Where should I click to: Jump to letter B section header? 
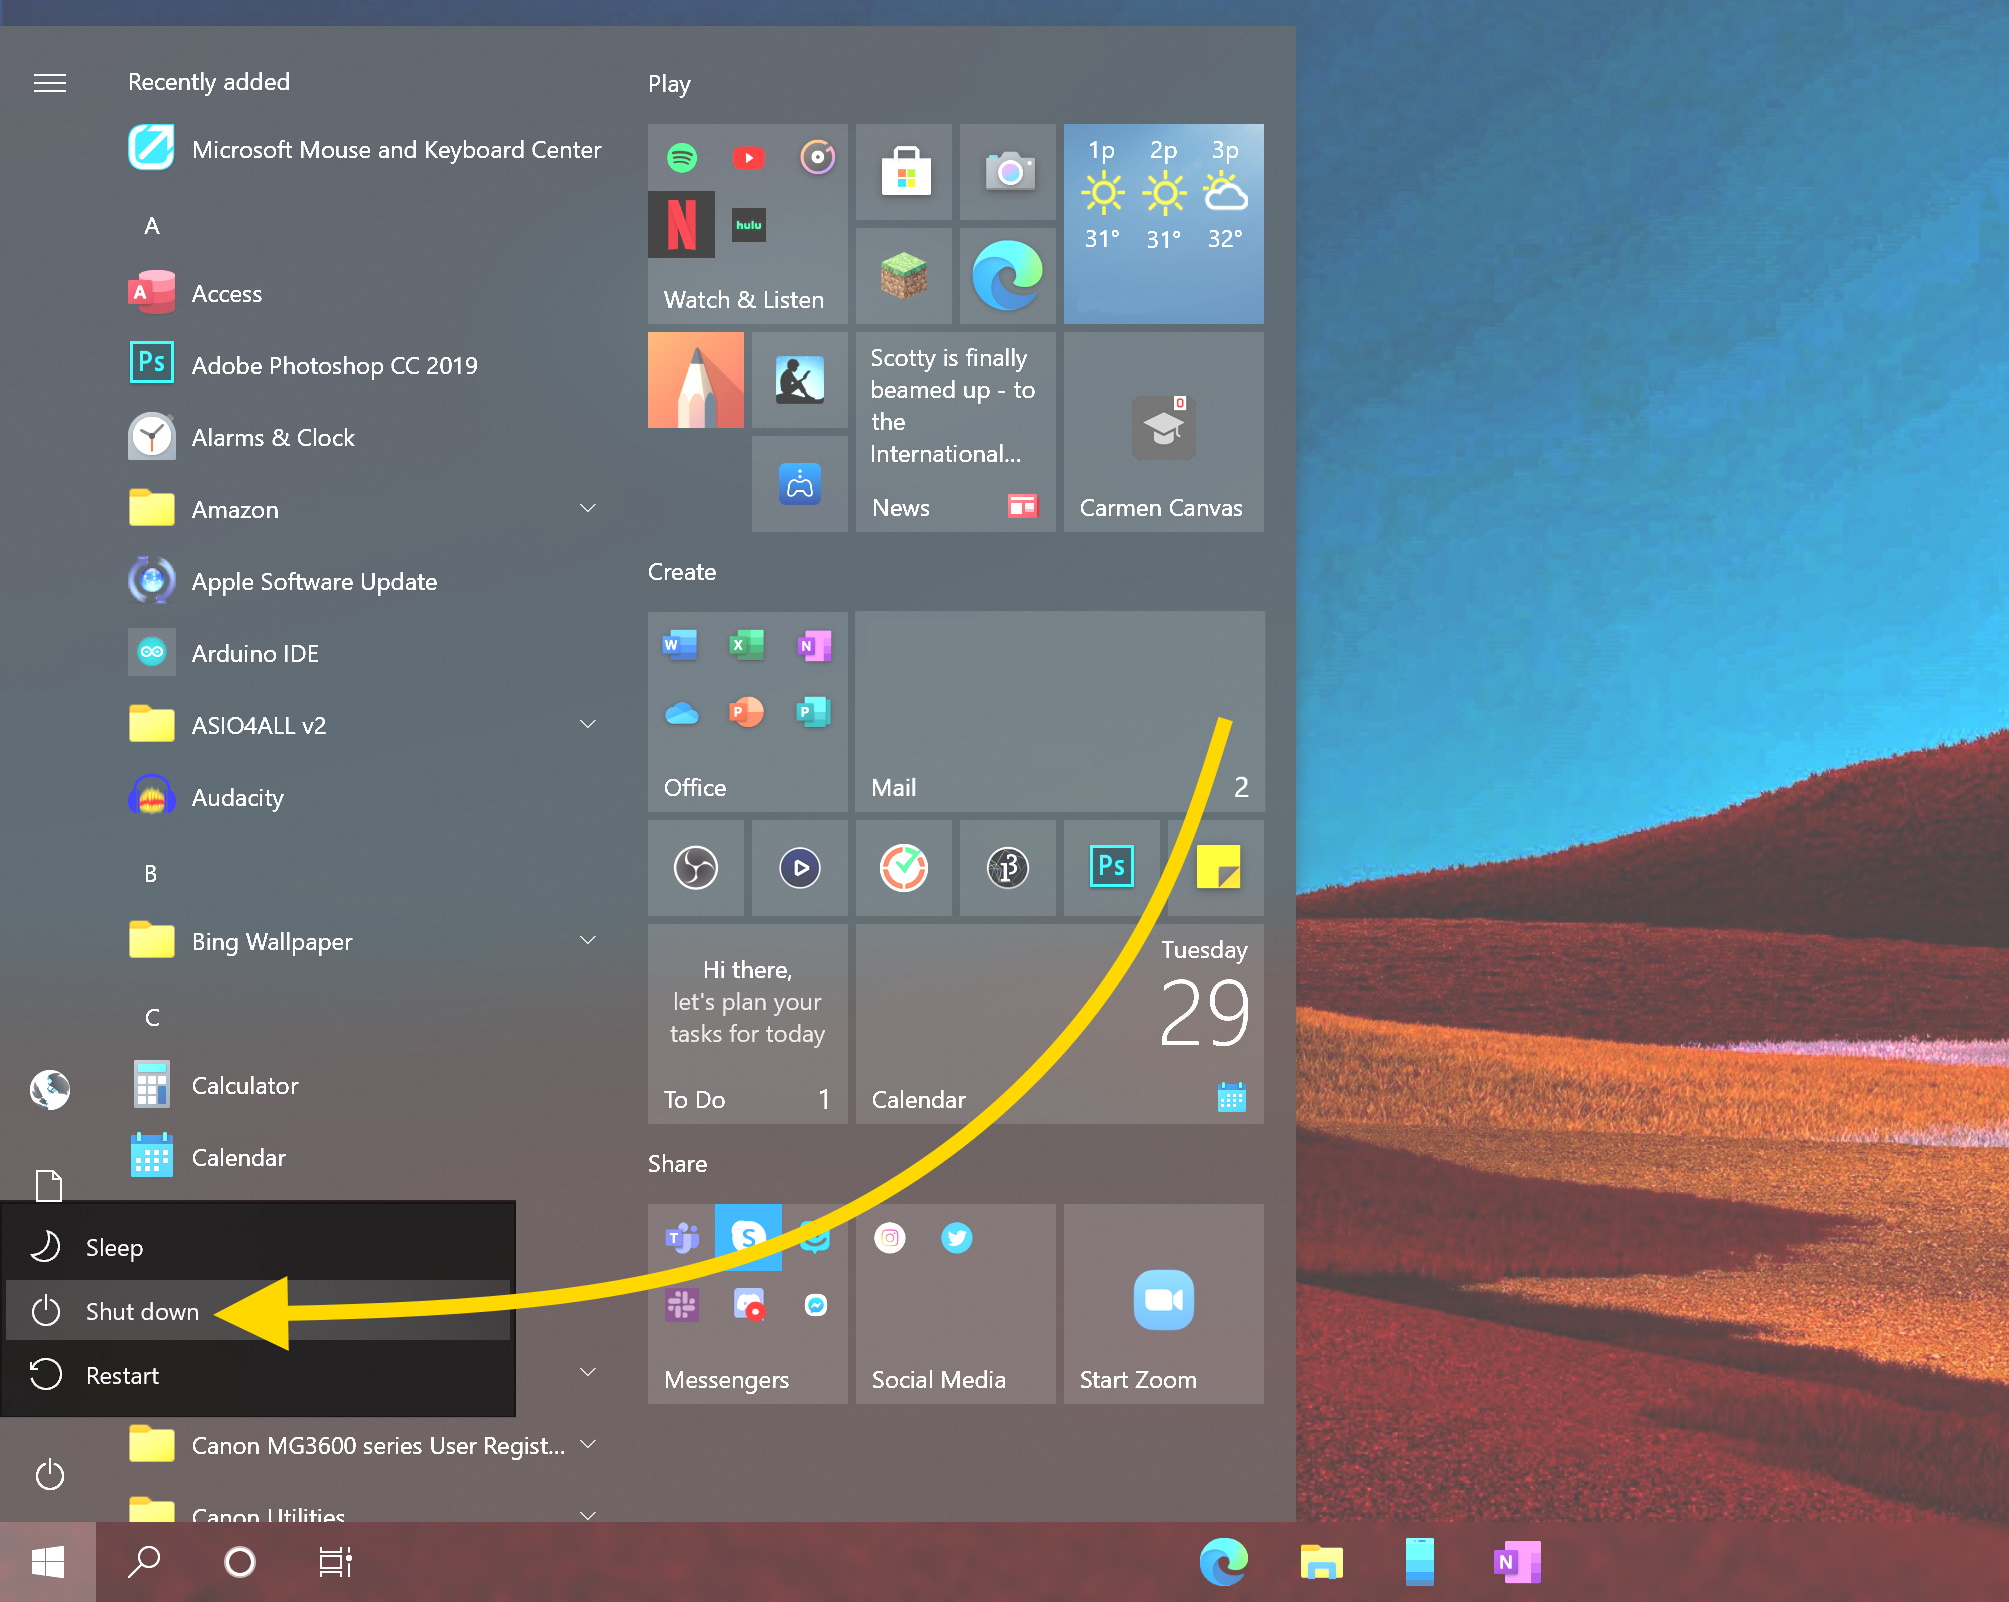tap(151, 874)
